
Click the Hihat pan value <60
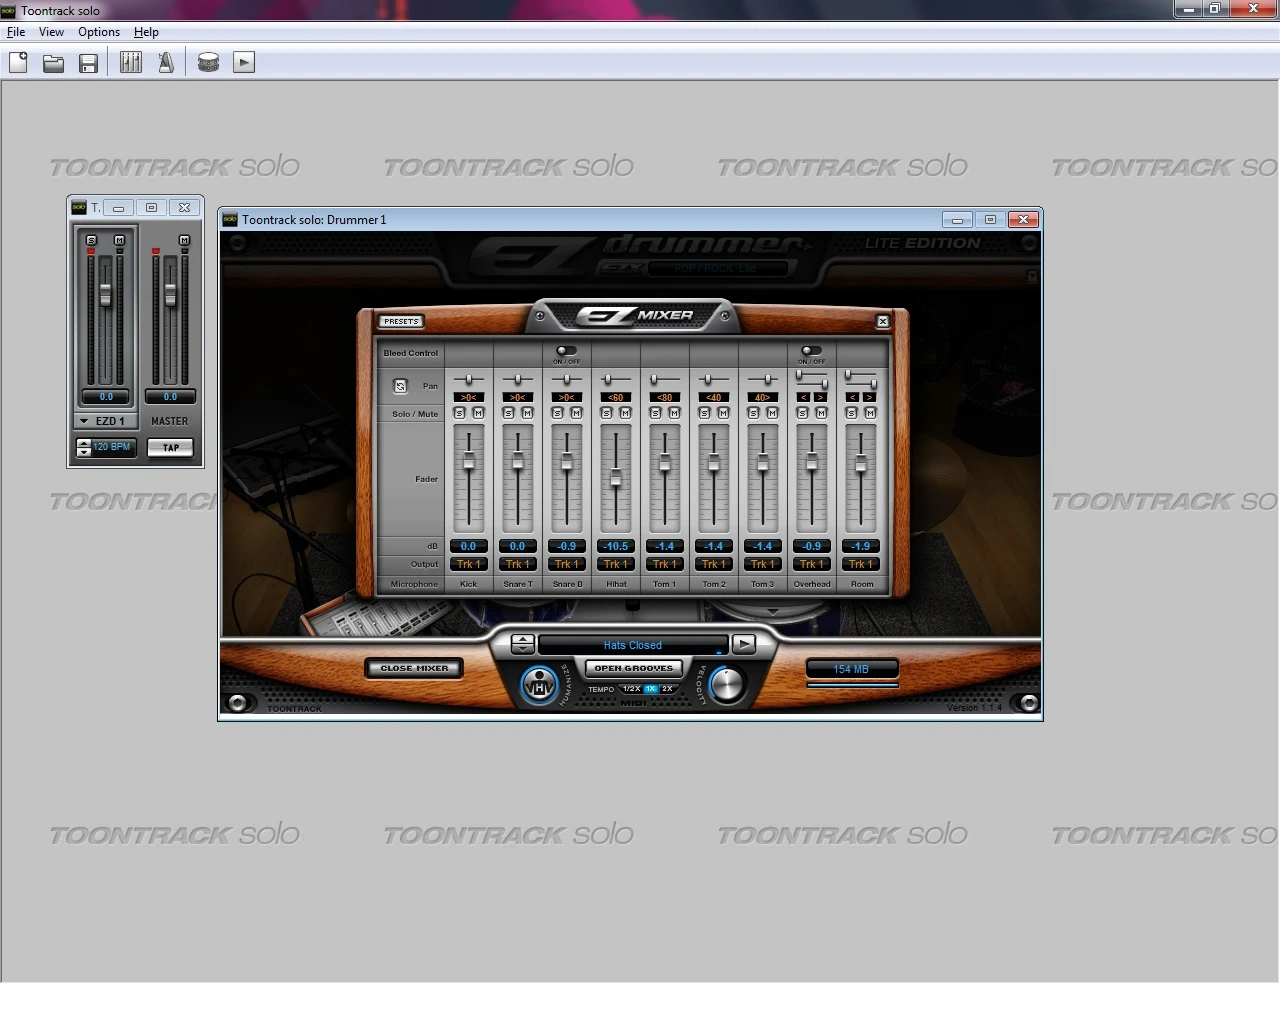[615, 397]
